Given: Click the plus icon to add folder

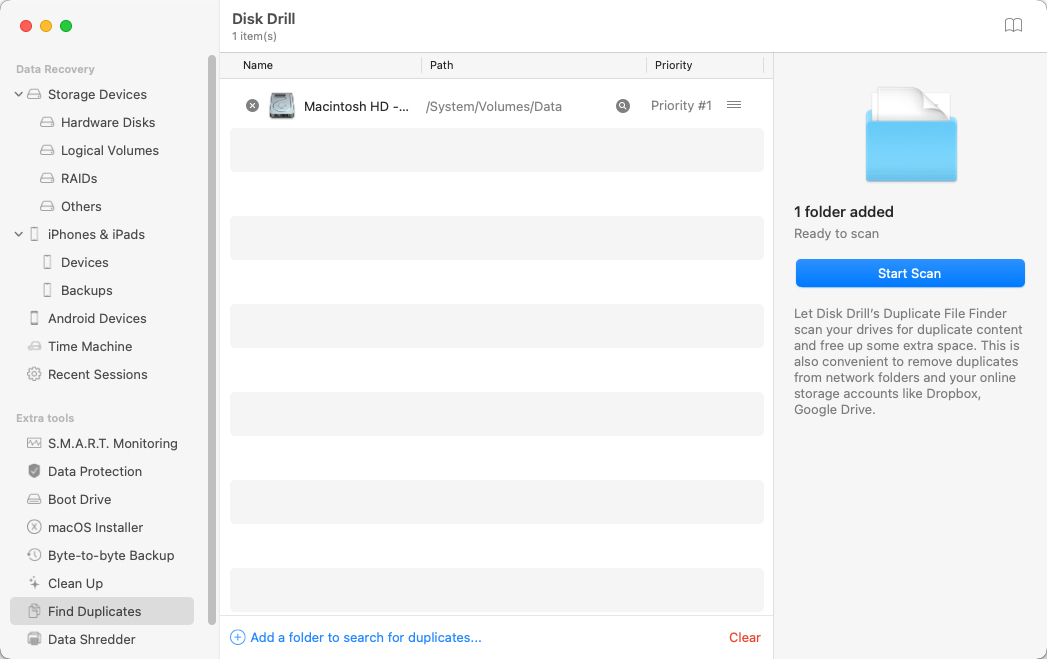Looking at the screenshot, I should coord(237,637).
